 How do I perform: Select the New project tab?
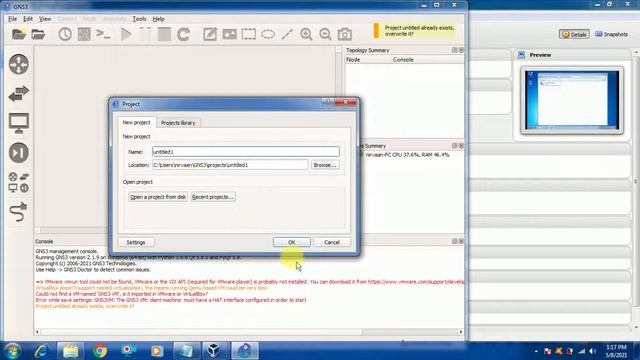pos(136,122)
